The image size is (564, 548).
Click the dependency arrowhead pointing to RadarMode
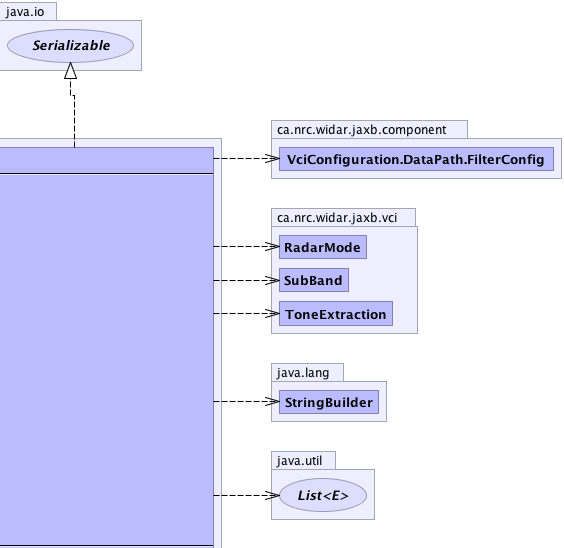tap(272, 247)
